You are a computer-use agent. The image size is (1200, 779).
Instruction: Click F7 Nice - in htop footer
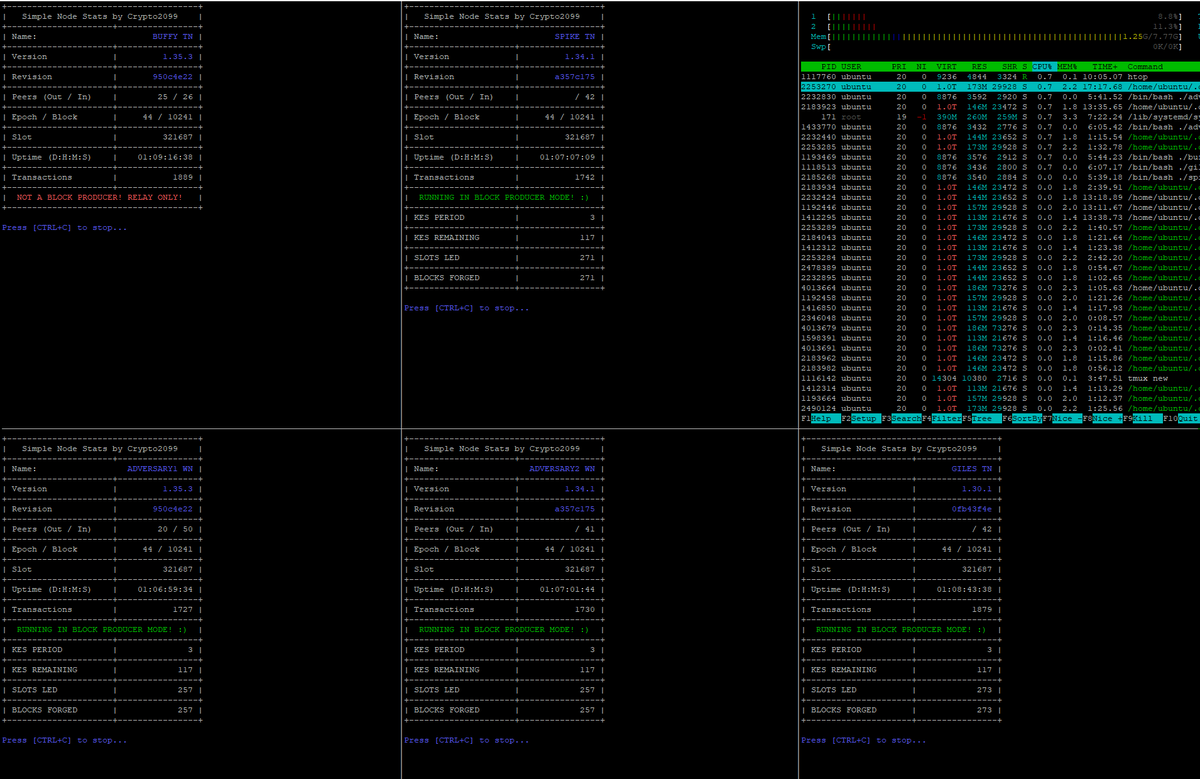click(1062, 418)
